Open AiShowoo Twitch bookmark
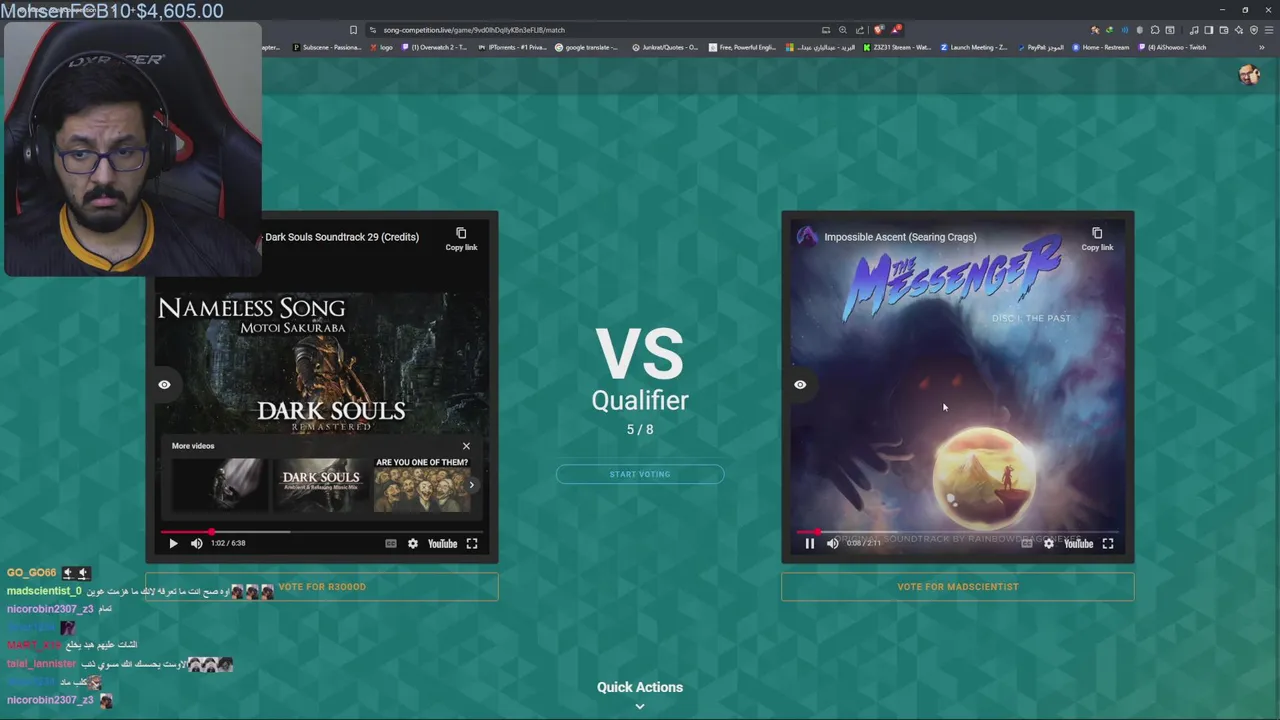Screen dimensions: 1280x720 click(1172, 47)
